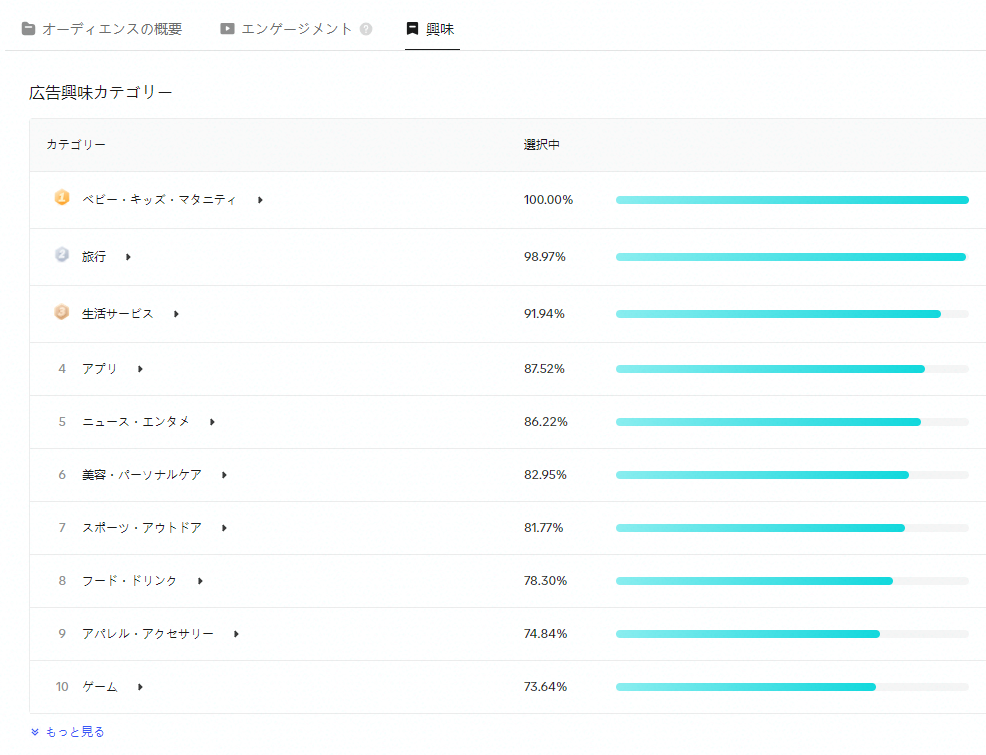Expand the 旅行 category arrow
This screenshot has width=986, height=755.
point(128,257)
